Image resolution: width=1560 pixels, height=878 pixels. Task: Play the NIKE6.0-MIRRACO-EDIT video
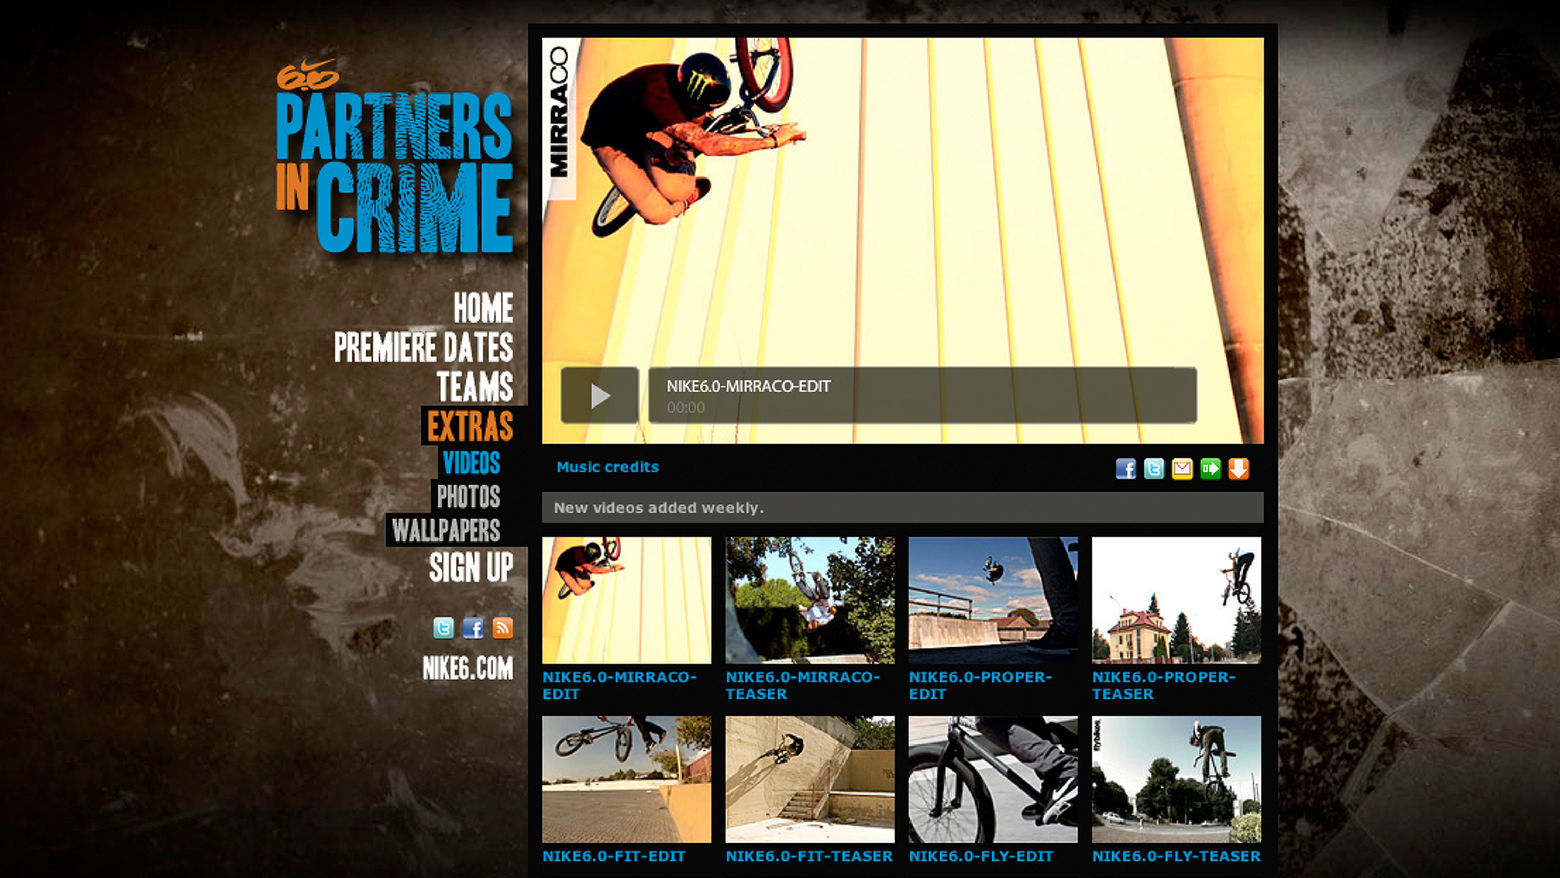click(599, 395)
